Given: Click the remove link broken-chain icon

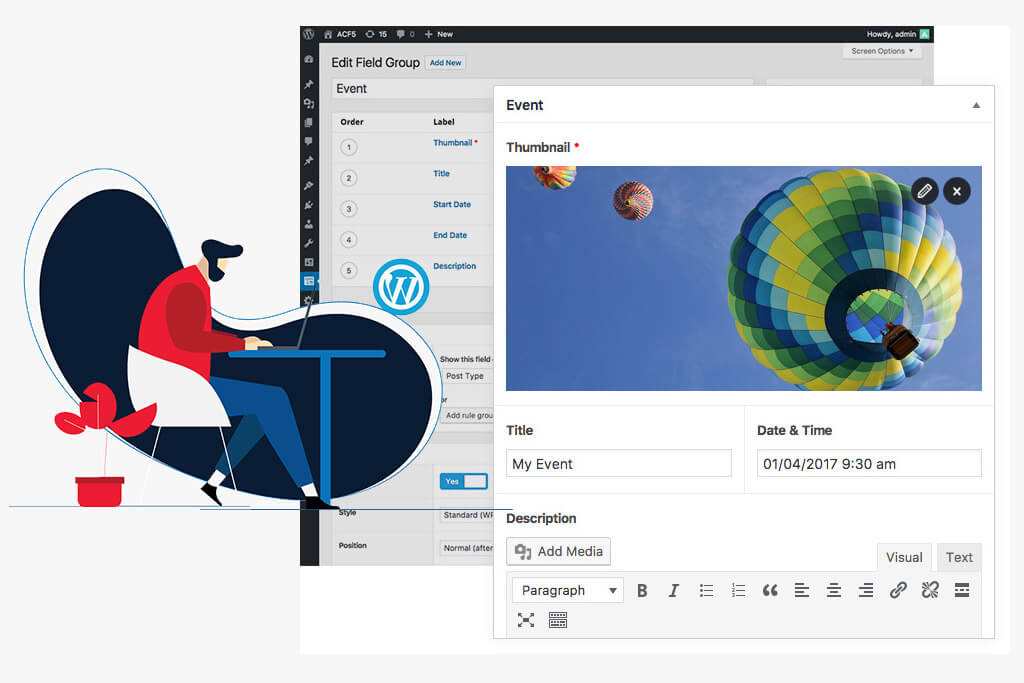Looking at the screenshot, I should tap(930, 590).
